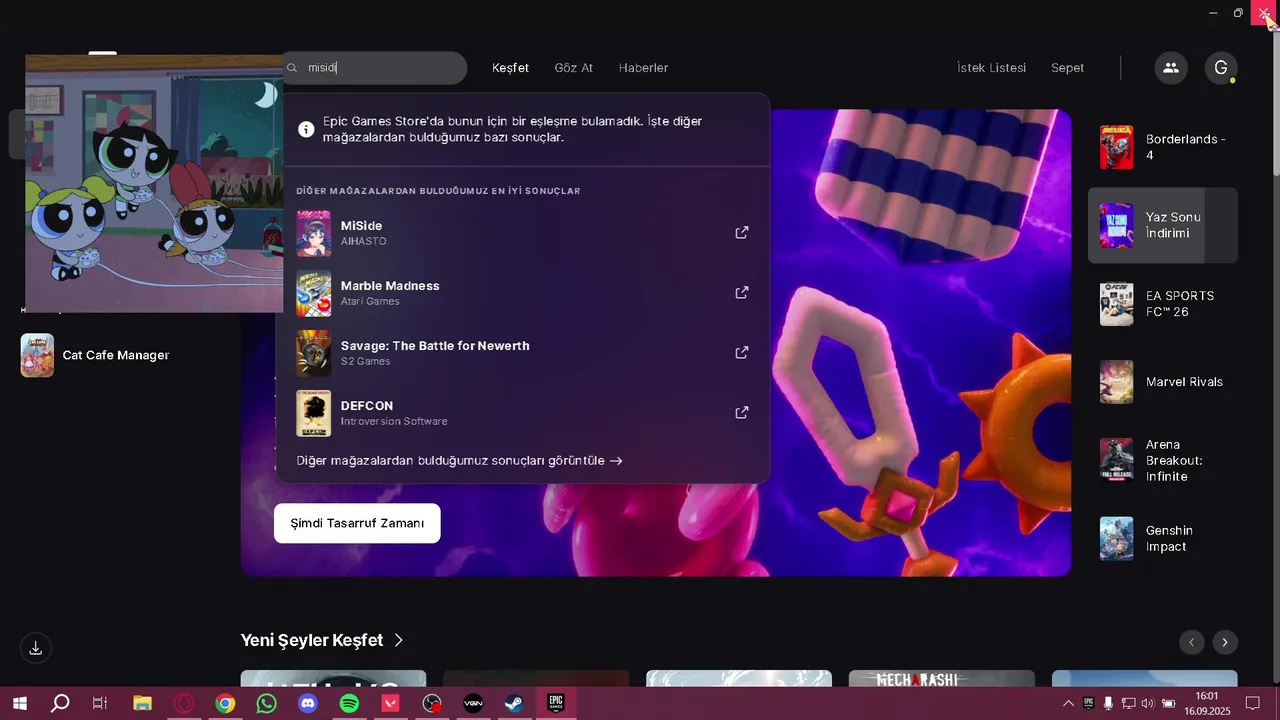
Task: Click previous arrow in Yeni Şeyler Keşfet
Action: tap(1192, 642)
